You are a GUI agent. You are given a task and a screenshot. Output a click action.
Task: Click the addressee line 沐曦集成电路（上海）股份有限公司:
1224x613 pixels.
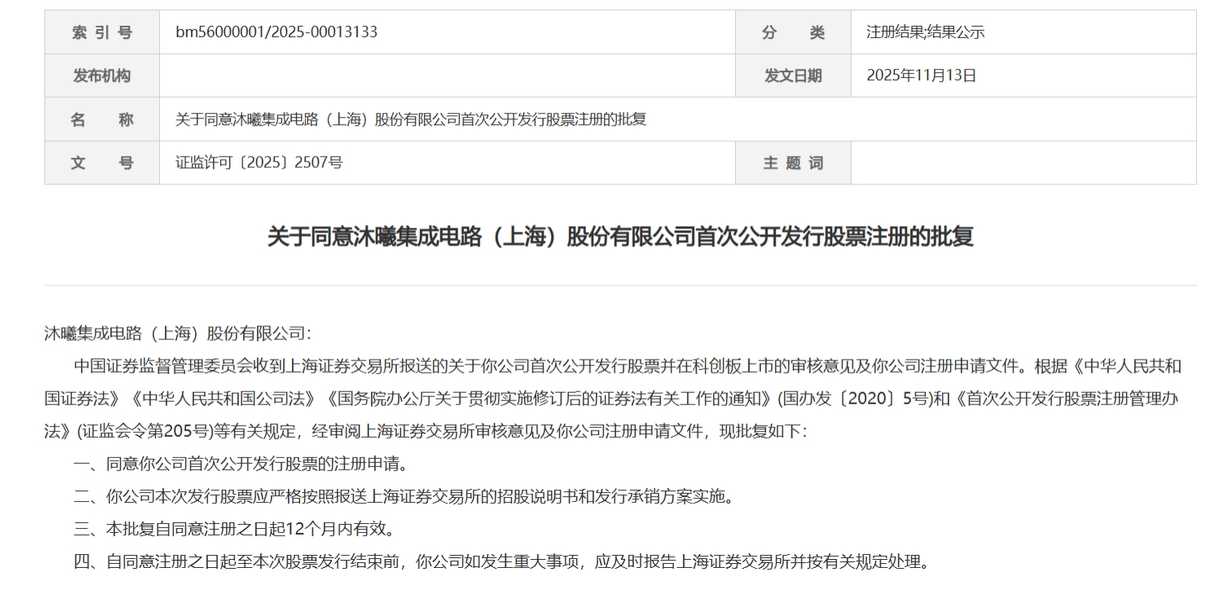coord(178,333)
